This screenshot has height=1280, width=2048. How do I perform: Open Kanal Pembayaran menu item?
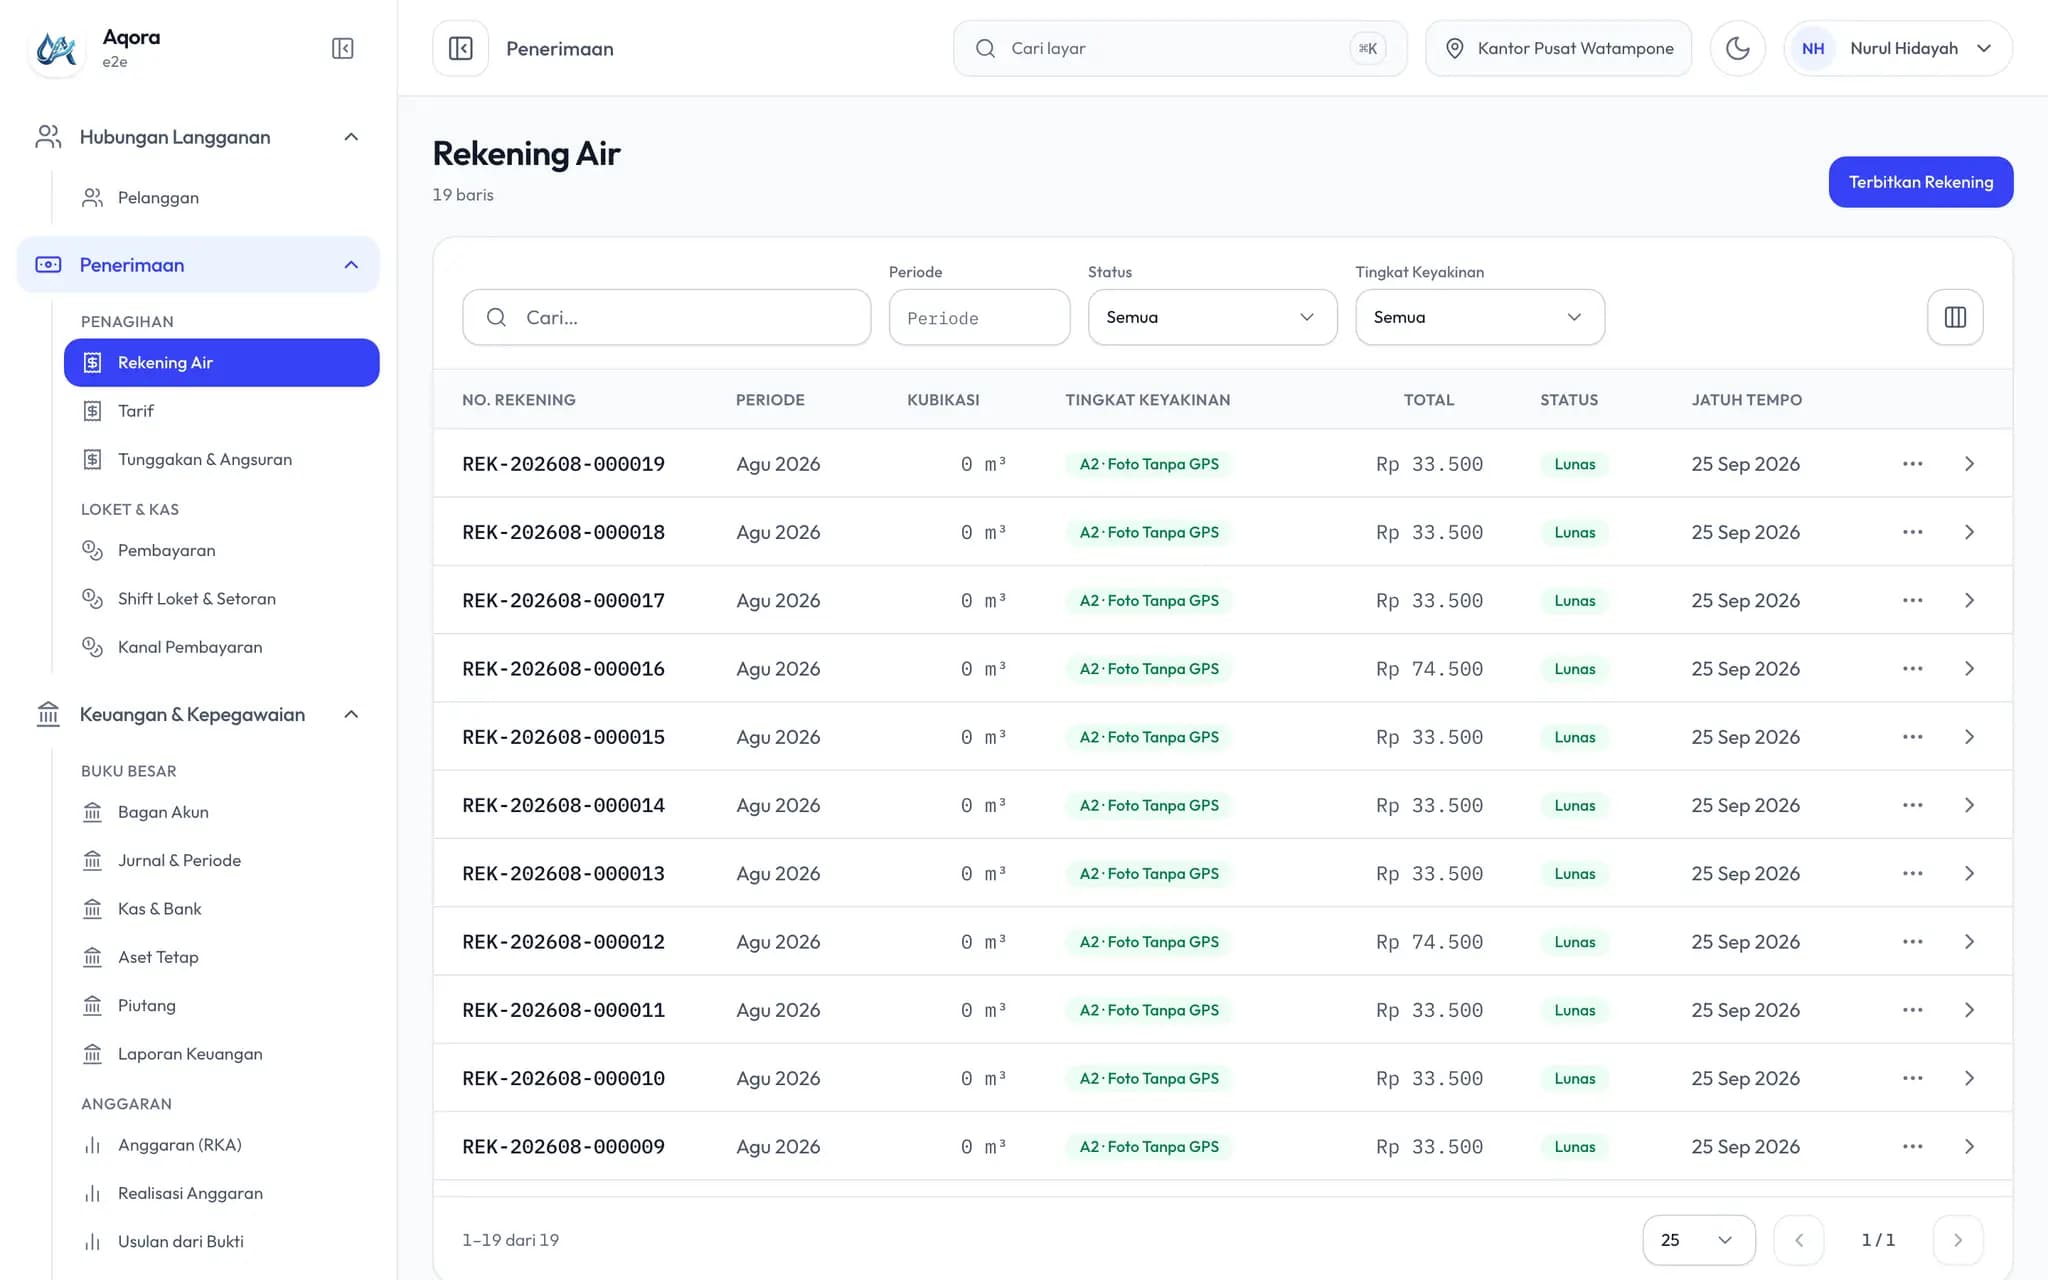click(x=222, y=647)
